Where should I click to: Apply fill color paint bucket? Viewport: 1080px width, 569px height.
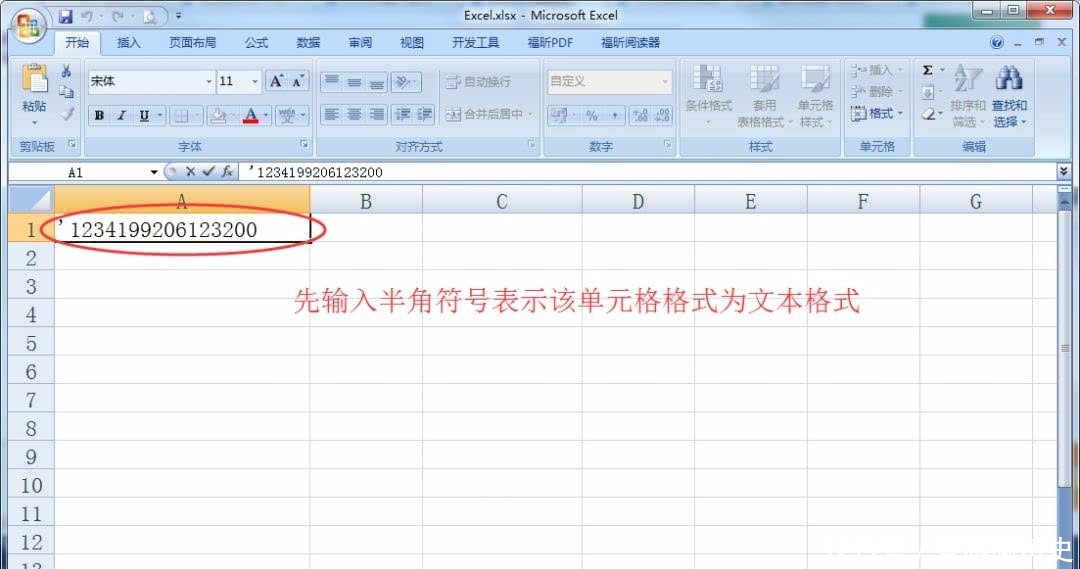218,115
